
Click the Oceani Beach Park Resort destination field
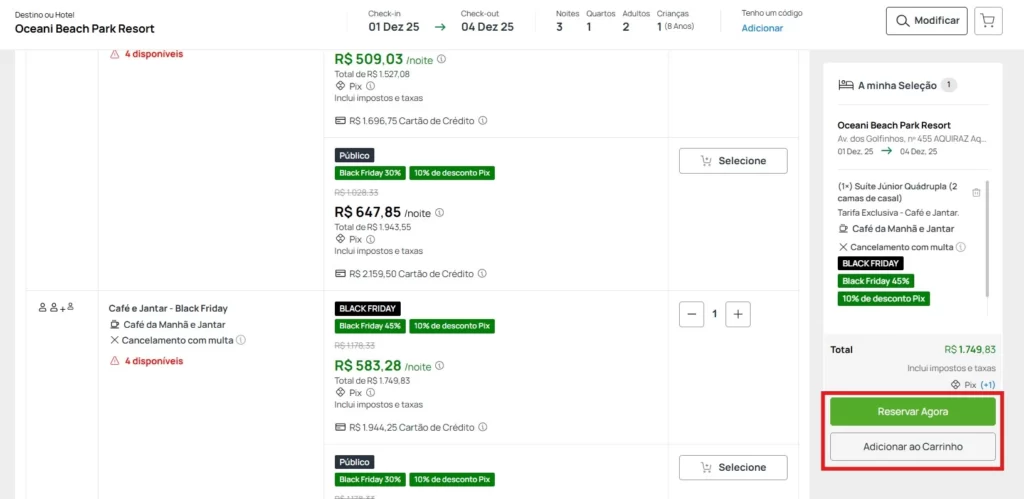(x=85, y=28)
